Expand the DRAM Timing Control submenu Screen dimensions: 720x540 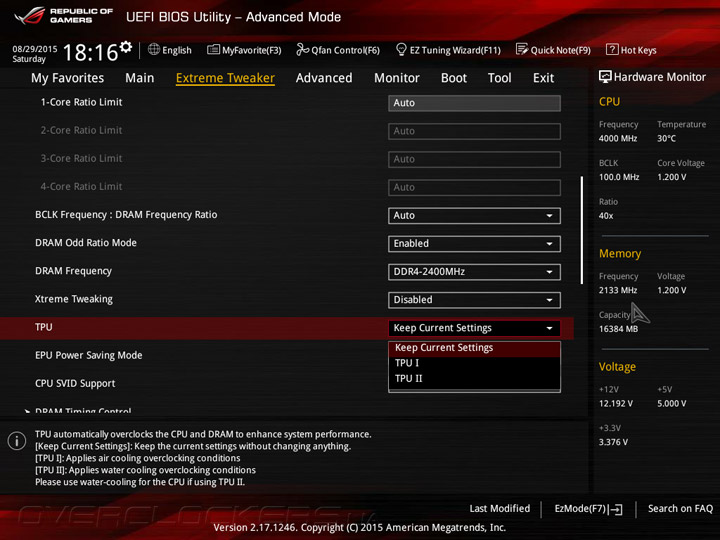pyautogui.click(x=83, y=410)
